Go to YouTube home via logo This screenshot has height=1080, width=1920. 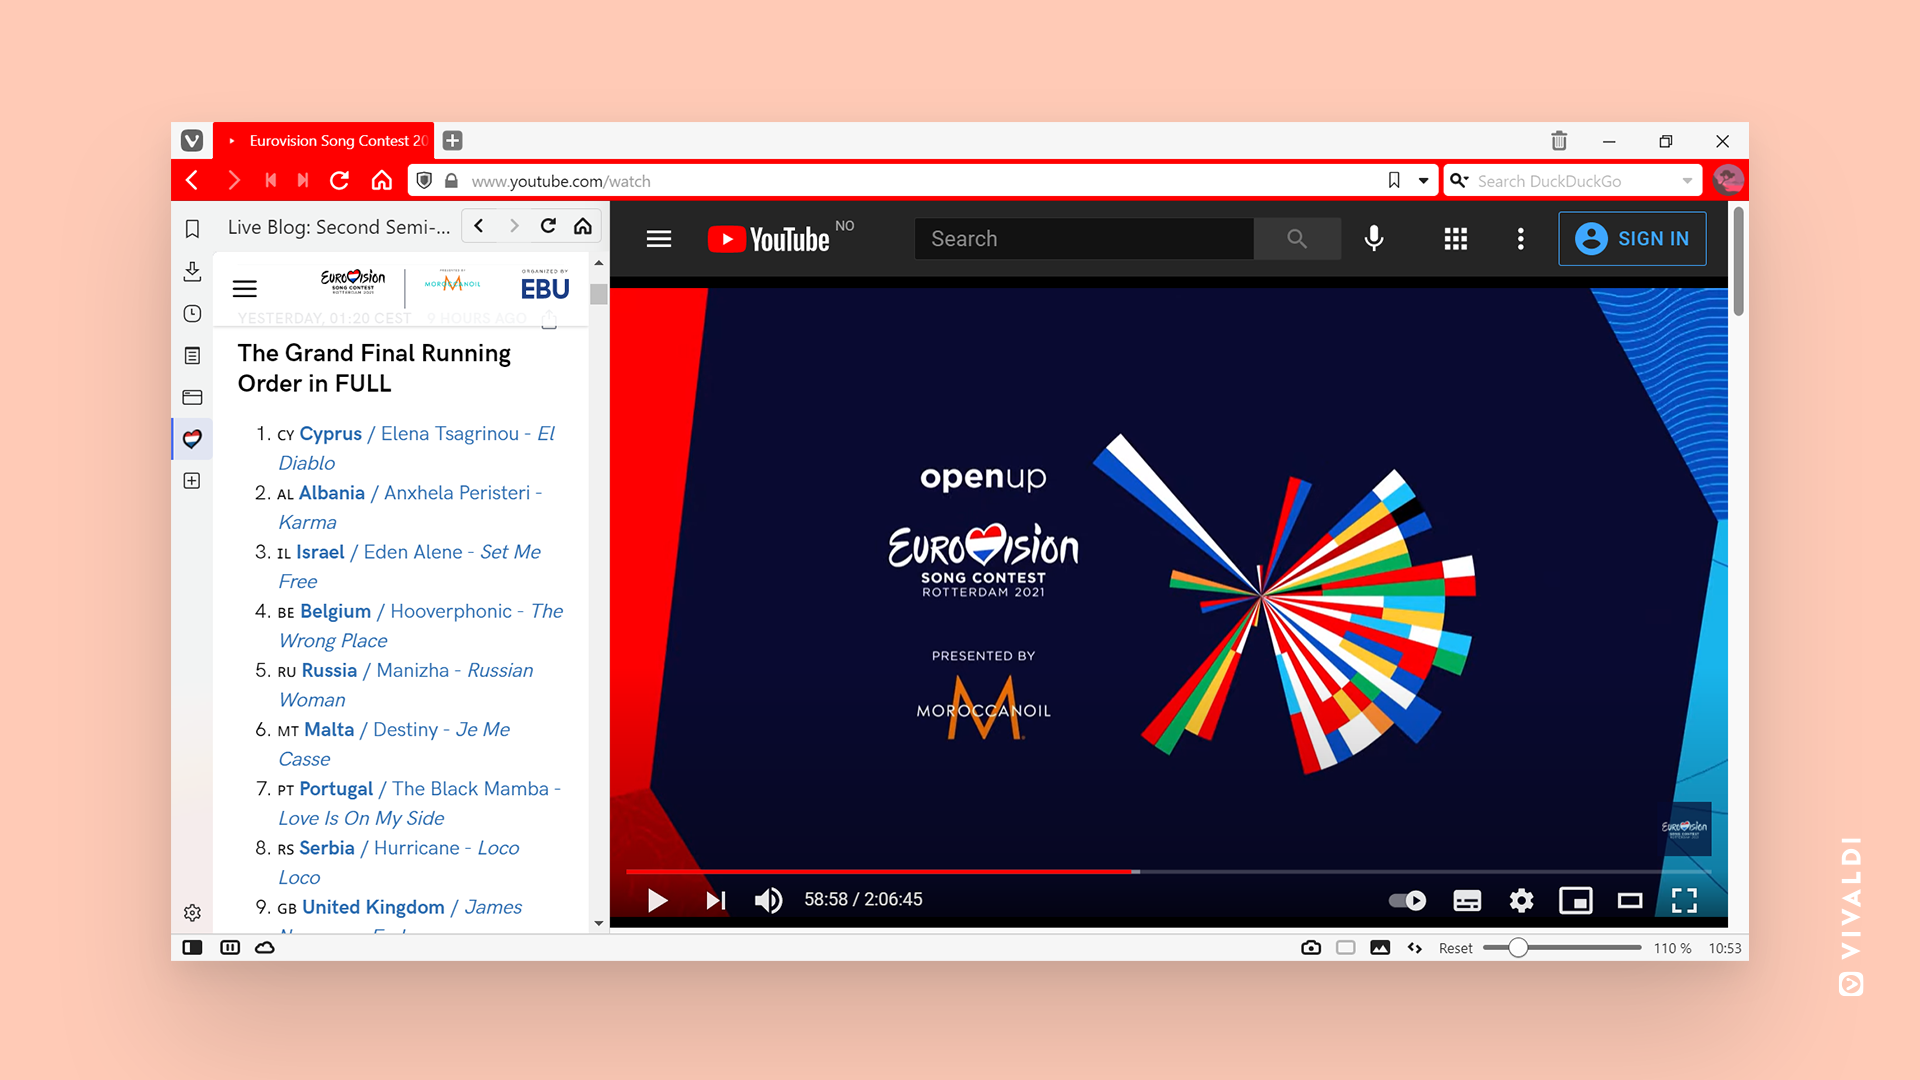click(768, 239)
